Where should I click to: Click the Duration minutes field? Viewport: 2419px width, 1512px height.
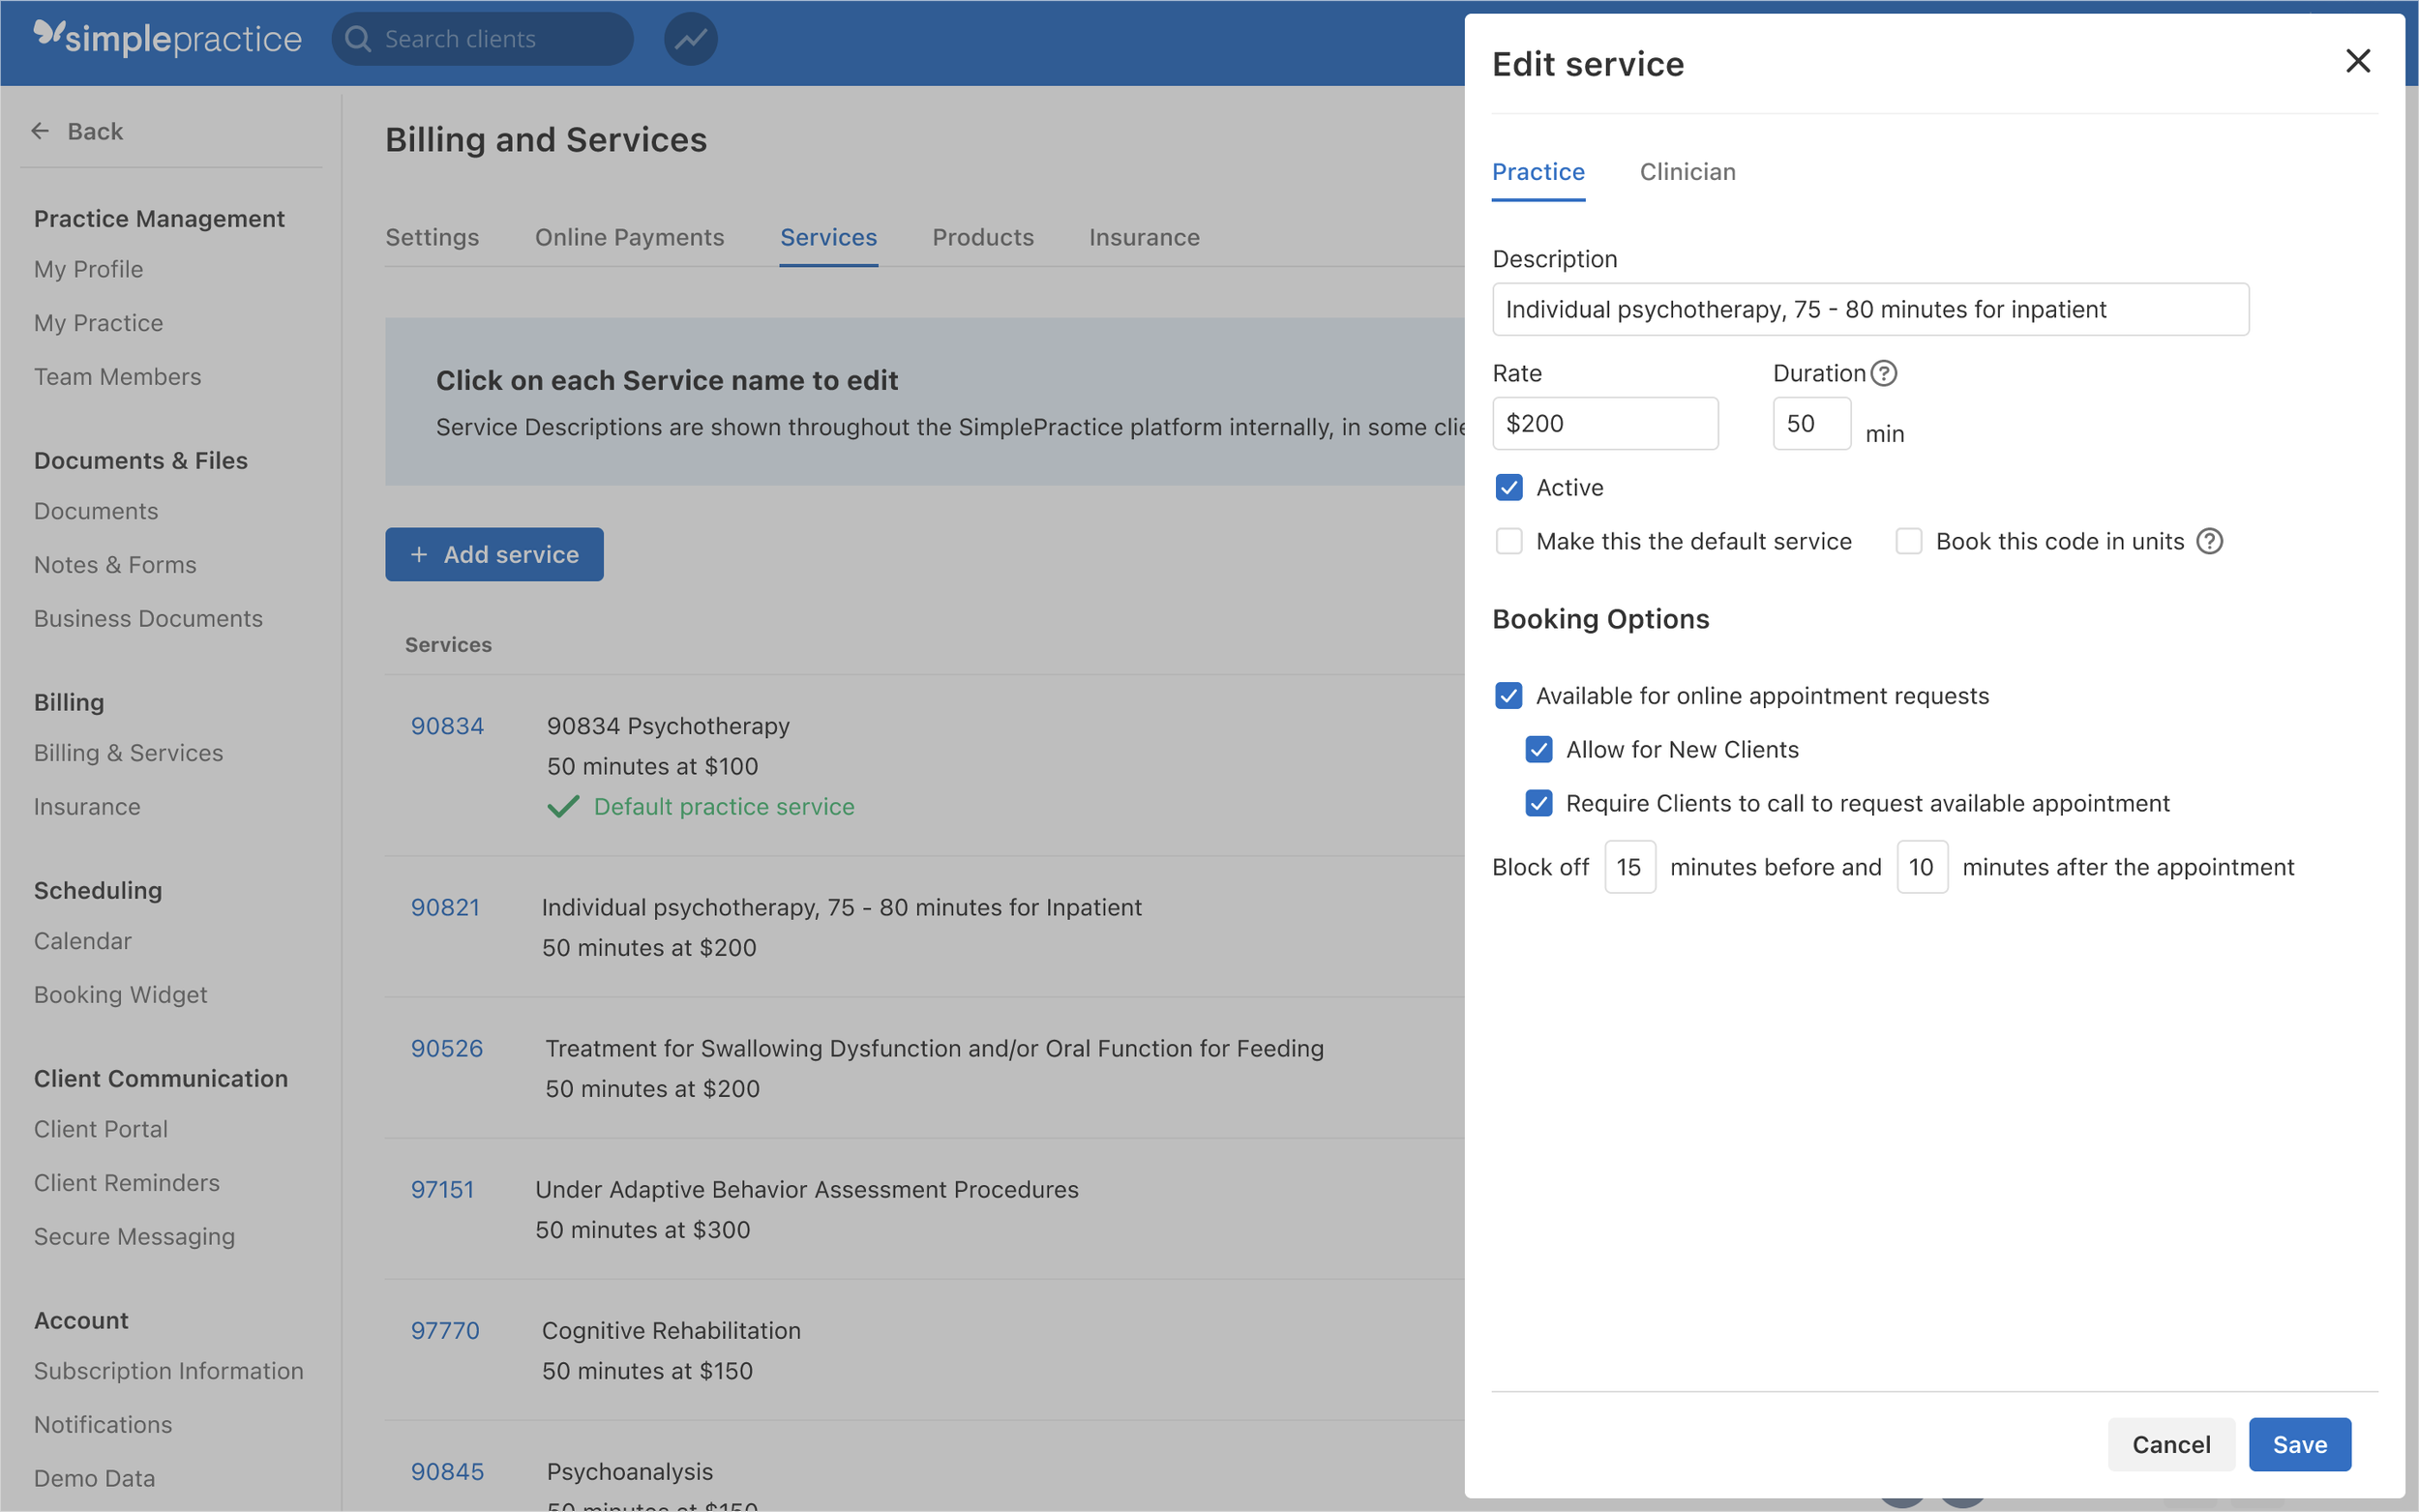click(1811, 423)
